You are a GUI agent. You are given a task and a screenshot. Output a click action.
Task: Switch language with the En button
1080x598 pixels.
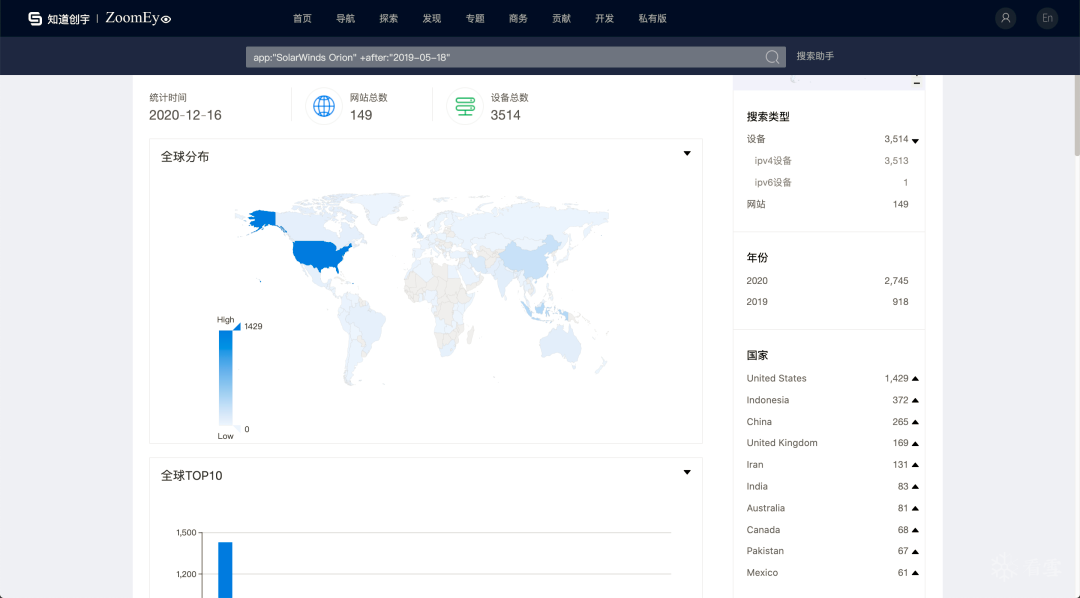[x=1047, y=19]
